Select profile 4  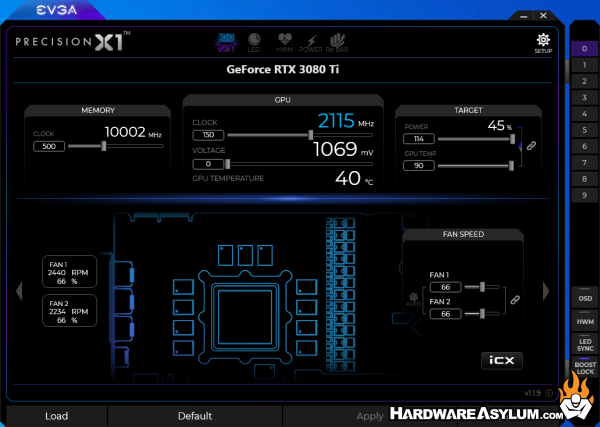click(584, 114)
